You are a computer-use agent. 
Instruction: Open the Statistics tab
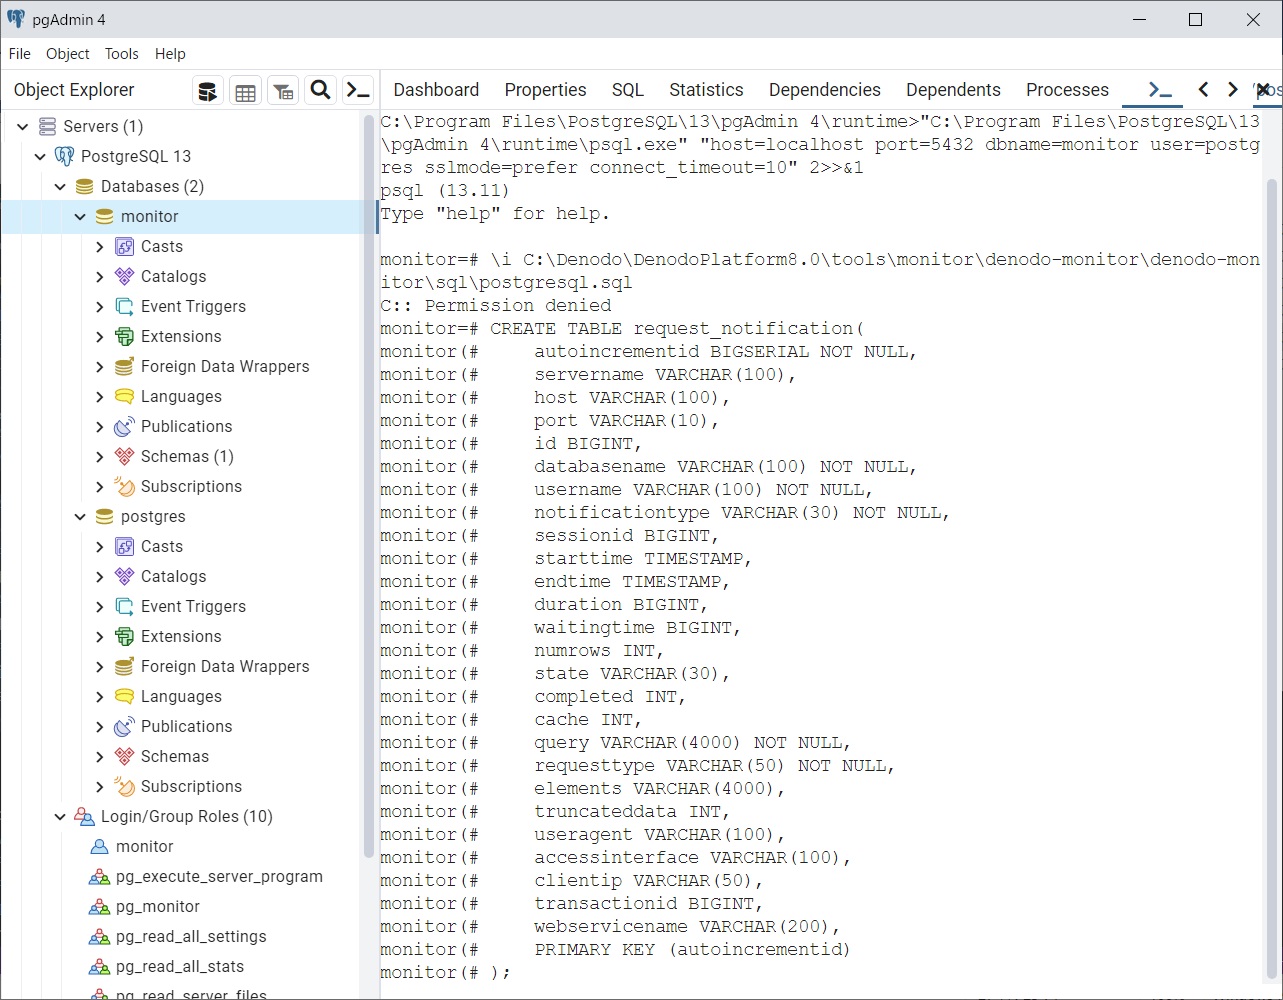706,90
